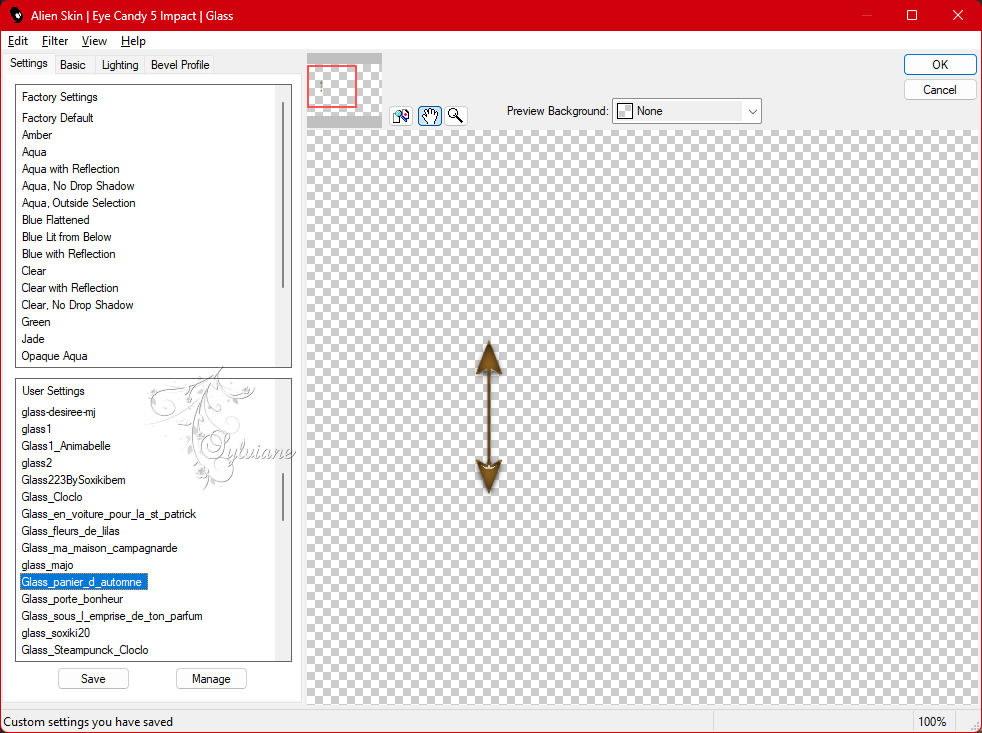Select Glass_sous_l_emprise_de_ton_parfum setting
Screen dimensions: 982x733
pos(112,616)
